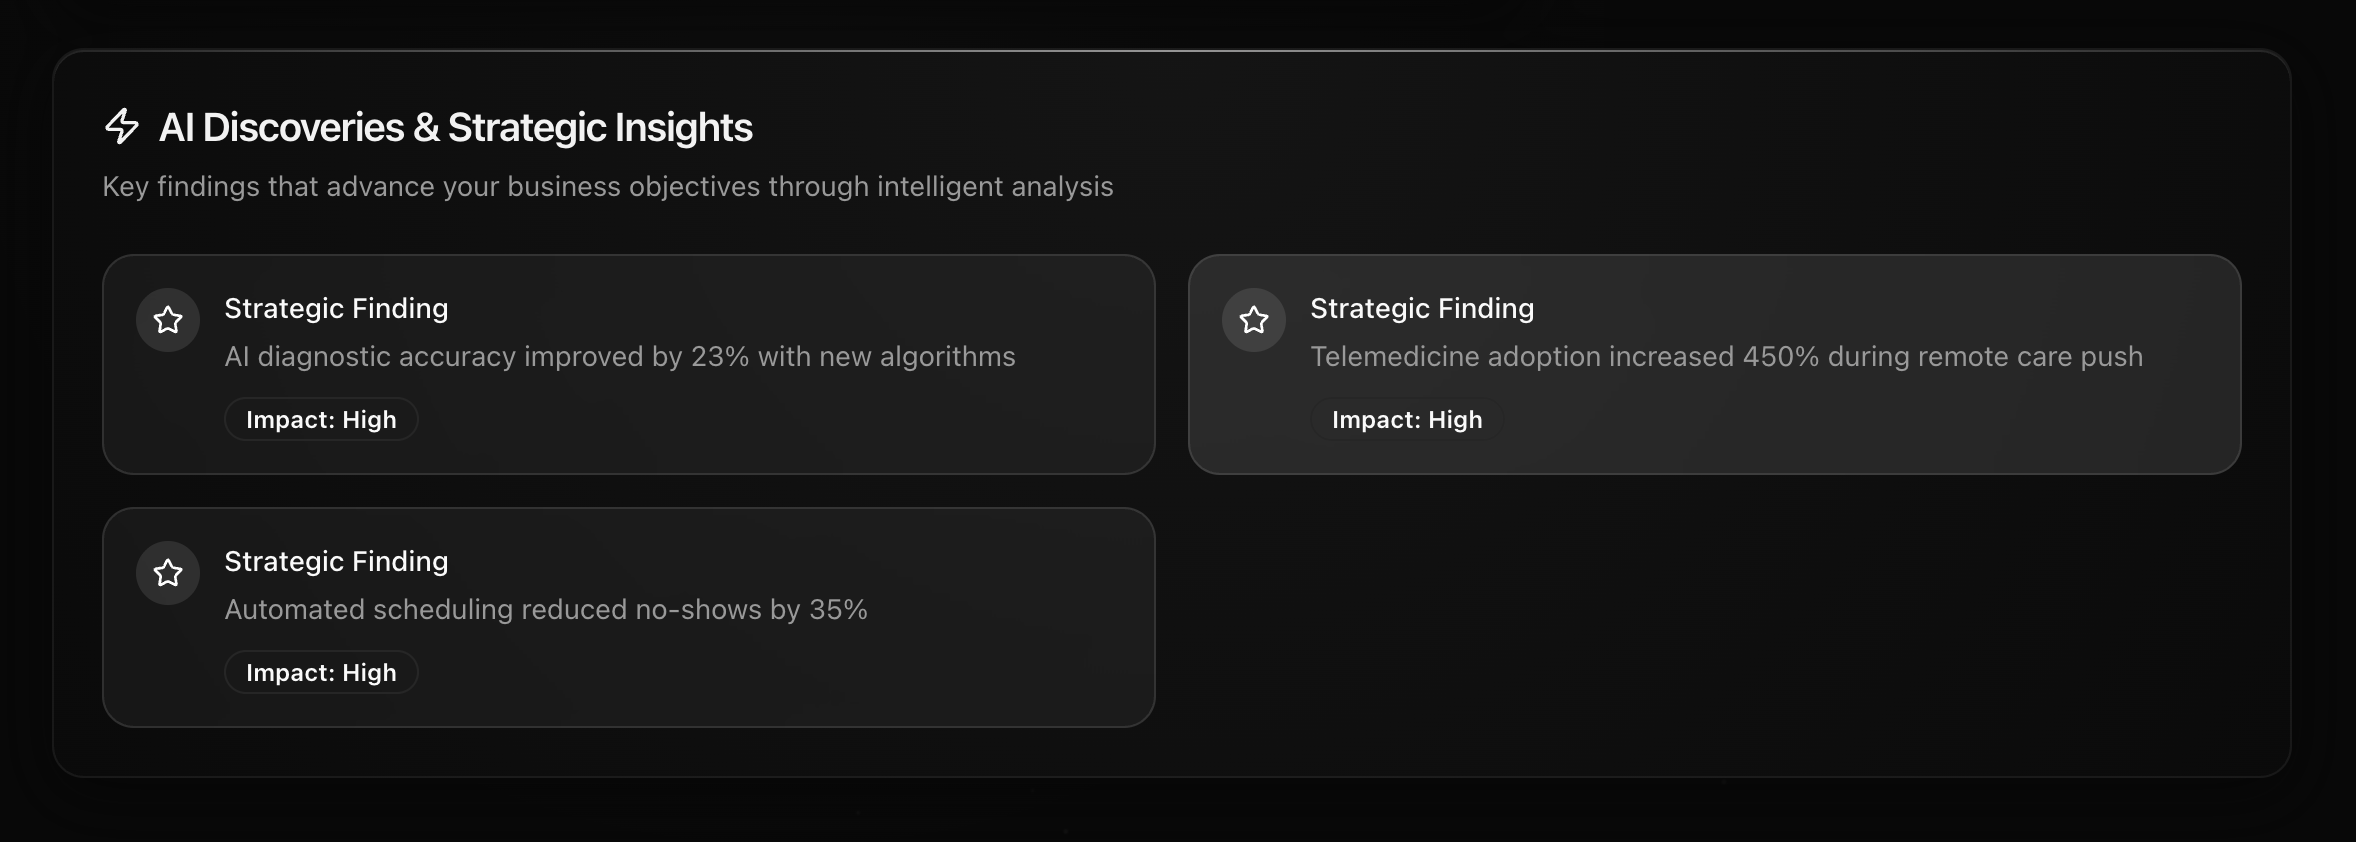The width and height of the screenshot is (2356, 842).
Task: Click the Impact: High badge under telemedicine adoption
Action: point(1407,420)
